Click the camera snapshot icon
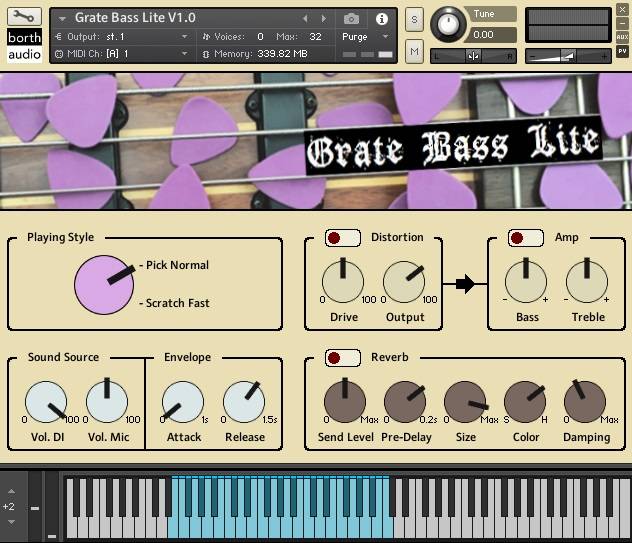This screenshot has height=543, width=632. pos(351,18)
